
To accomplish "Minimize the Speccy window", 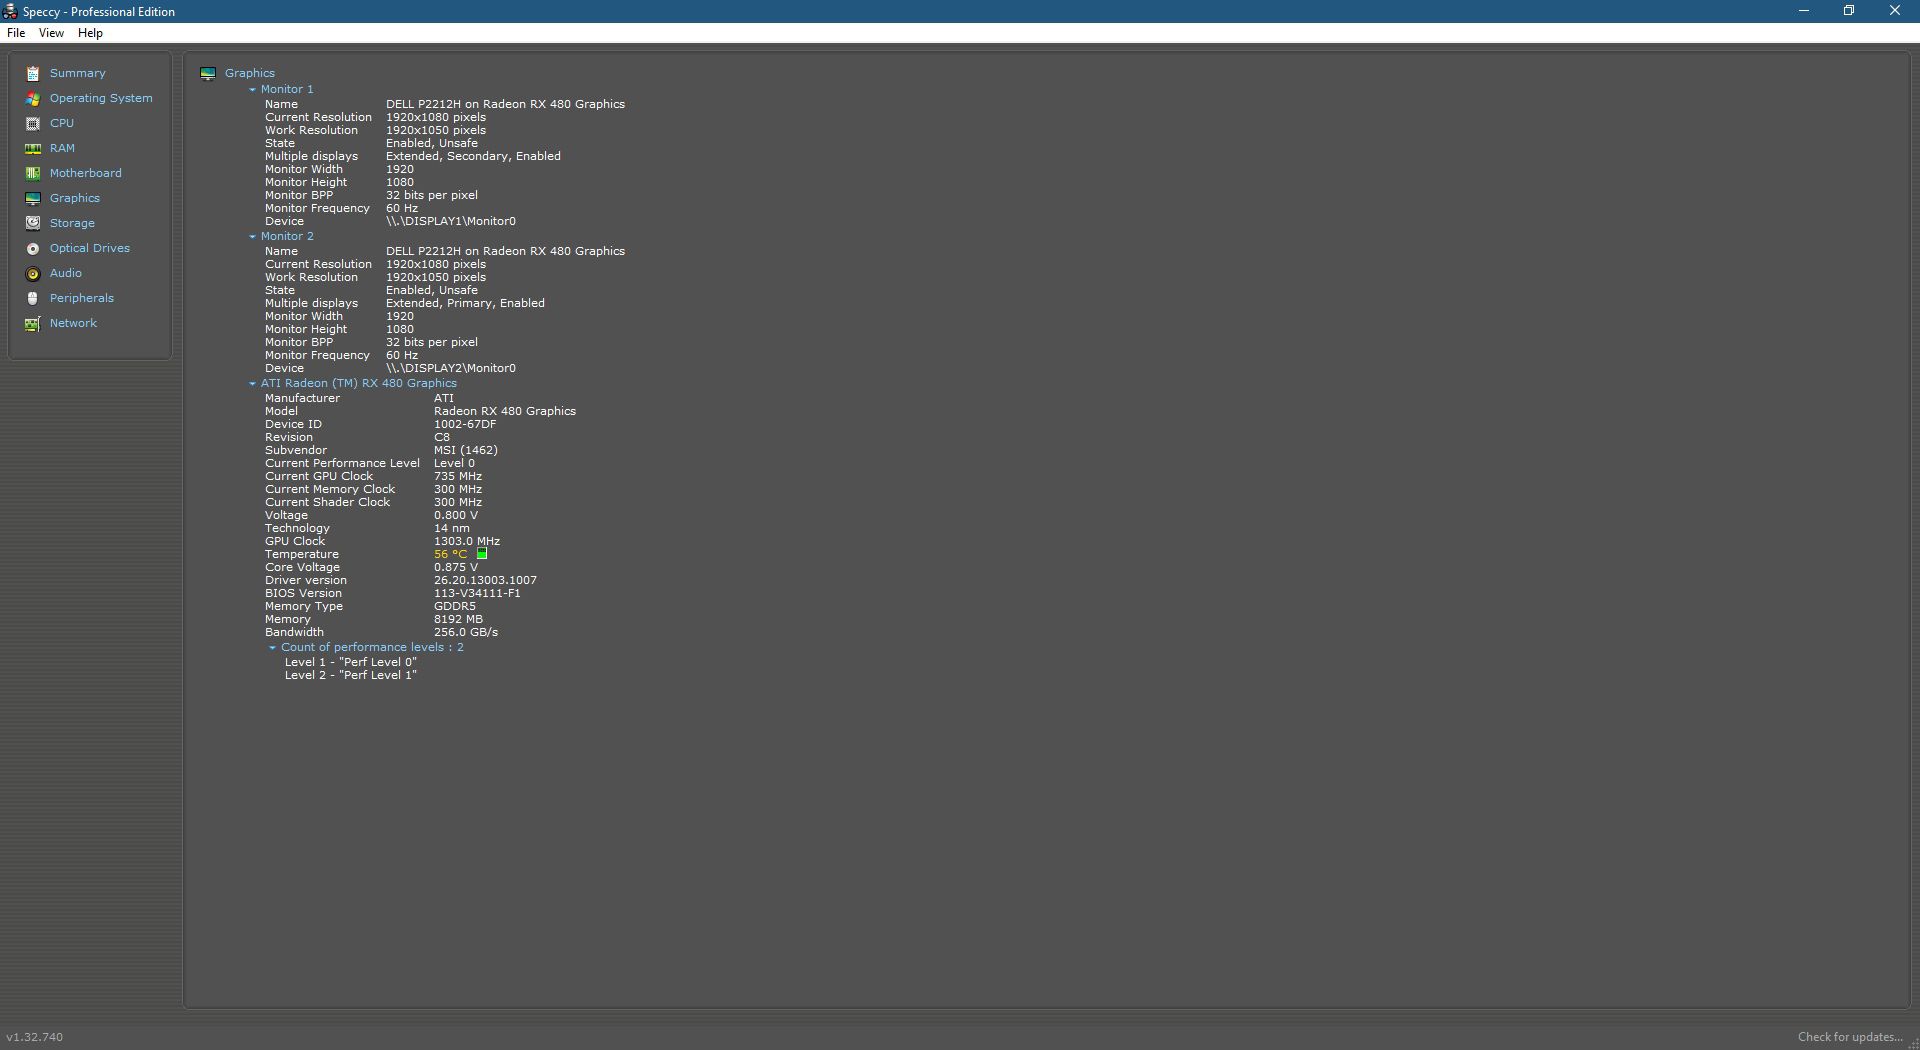I will click(x=1804, y=11).
